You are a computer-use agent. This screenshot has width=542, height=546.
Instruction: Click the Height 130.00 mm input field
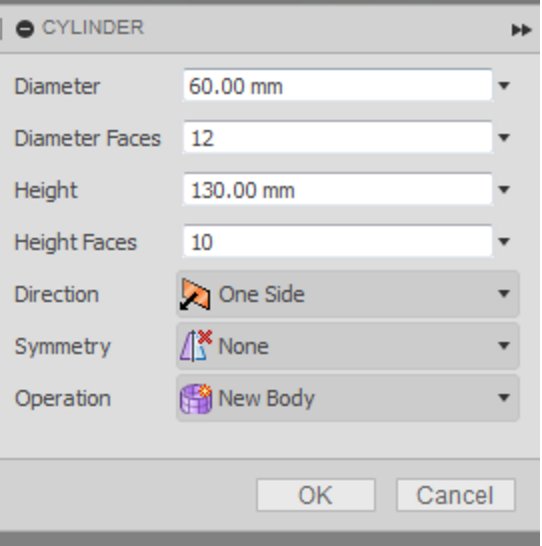(338, 189)
